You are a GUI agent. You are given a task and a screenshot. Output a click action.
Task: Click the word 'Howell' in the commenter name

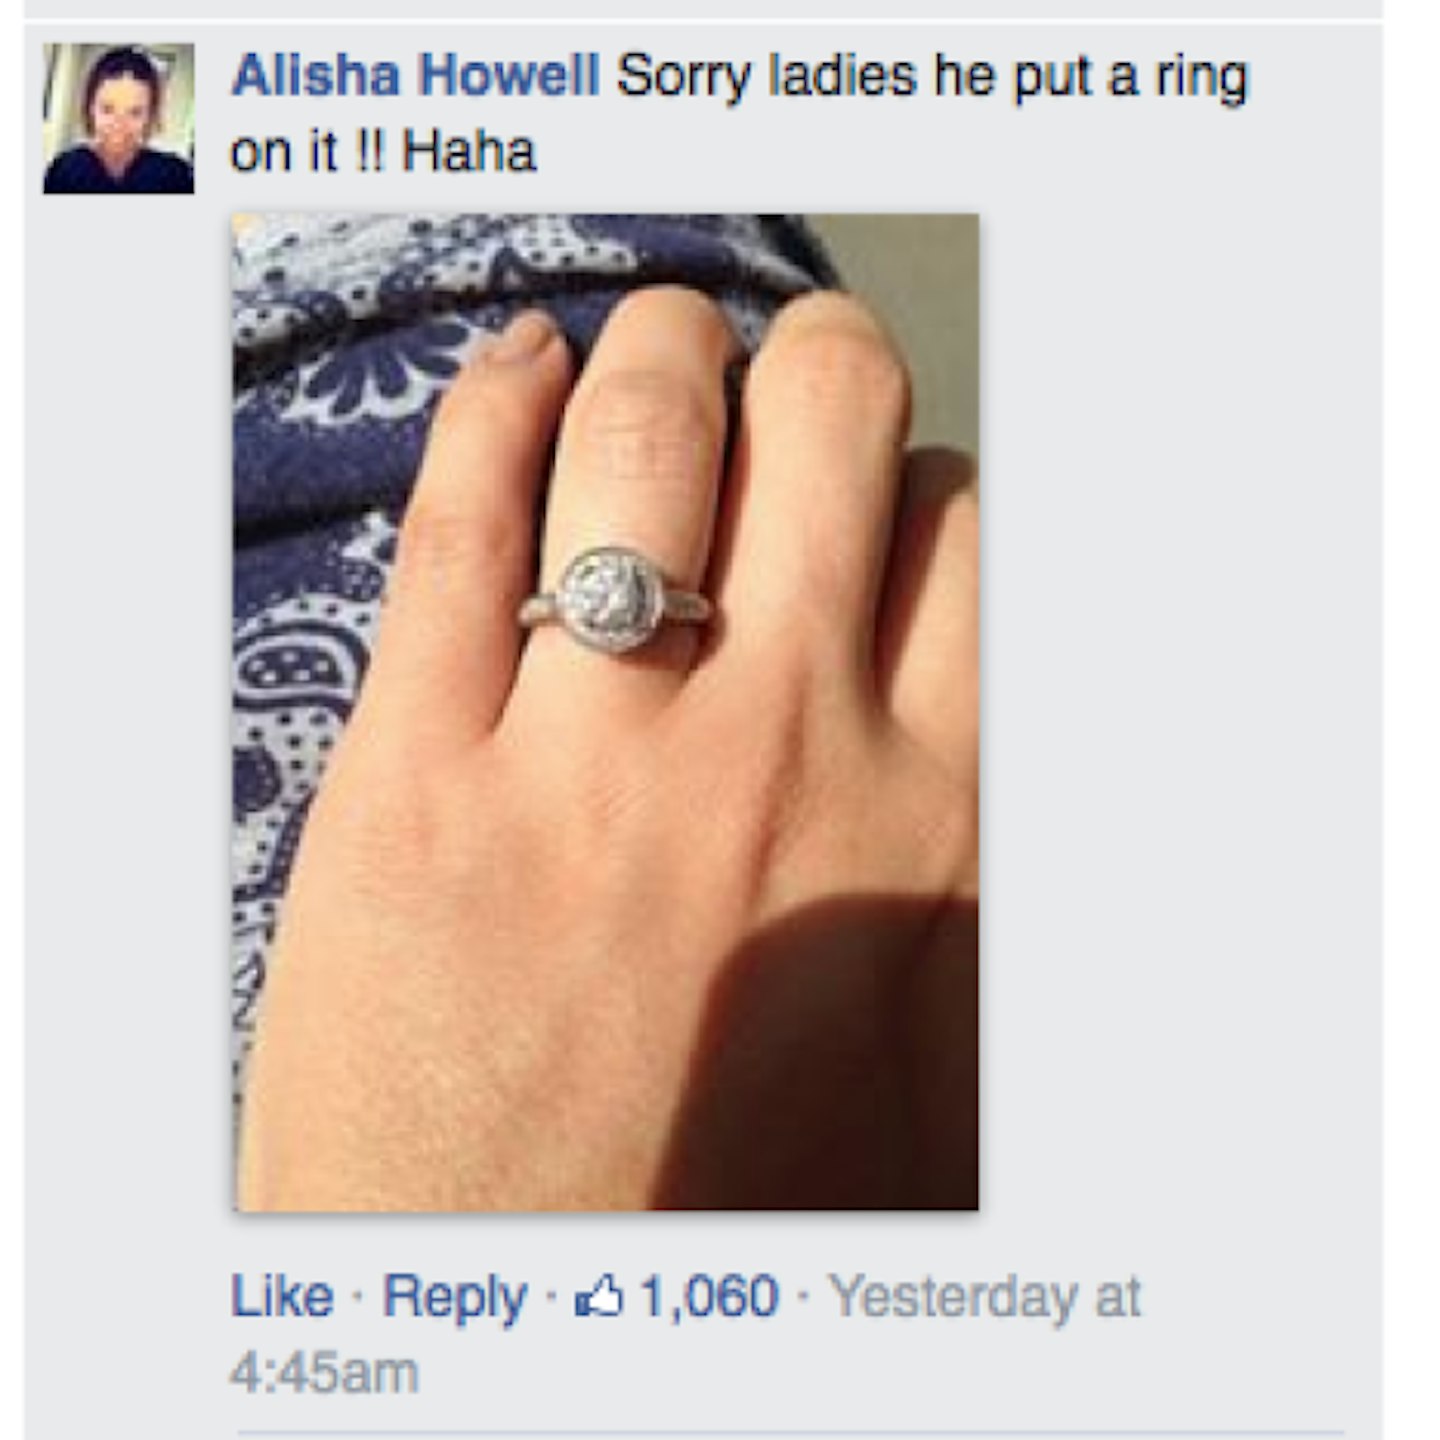[x=509, y=76]
